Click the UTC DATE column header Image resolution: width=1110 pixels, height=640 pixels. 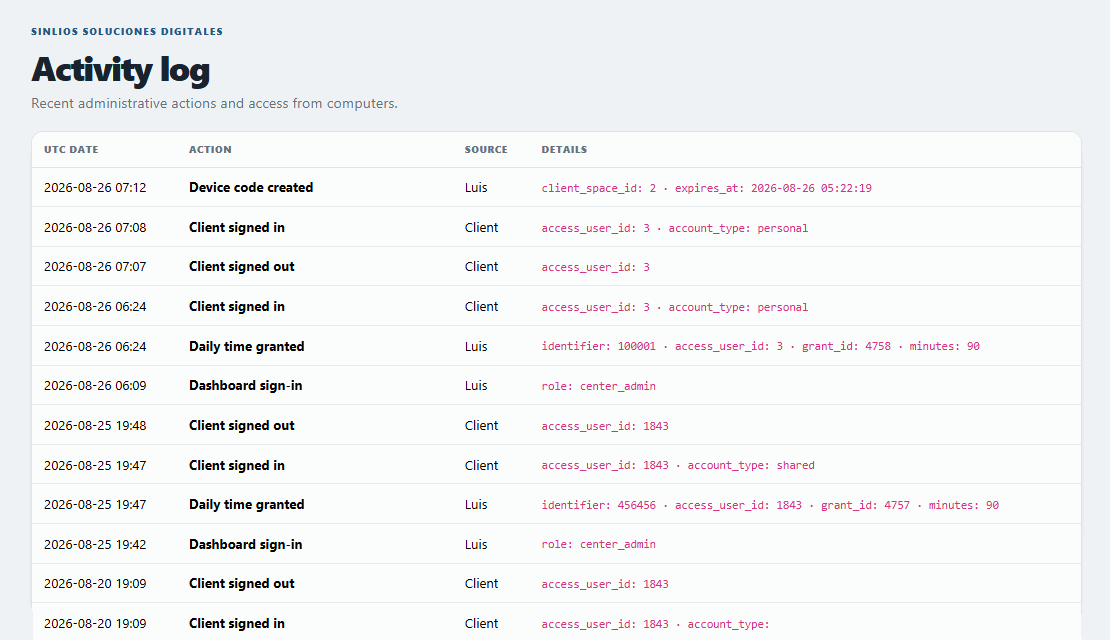point(71,149)
